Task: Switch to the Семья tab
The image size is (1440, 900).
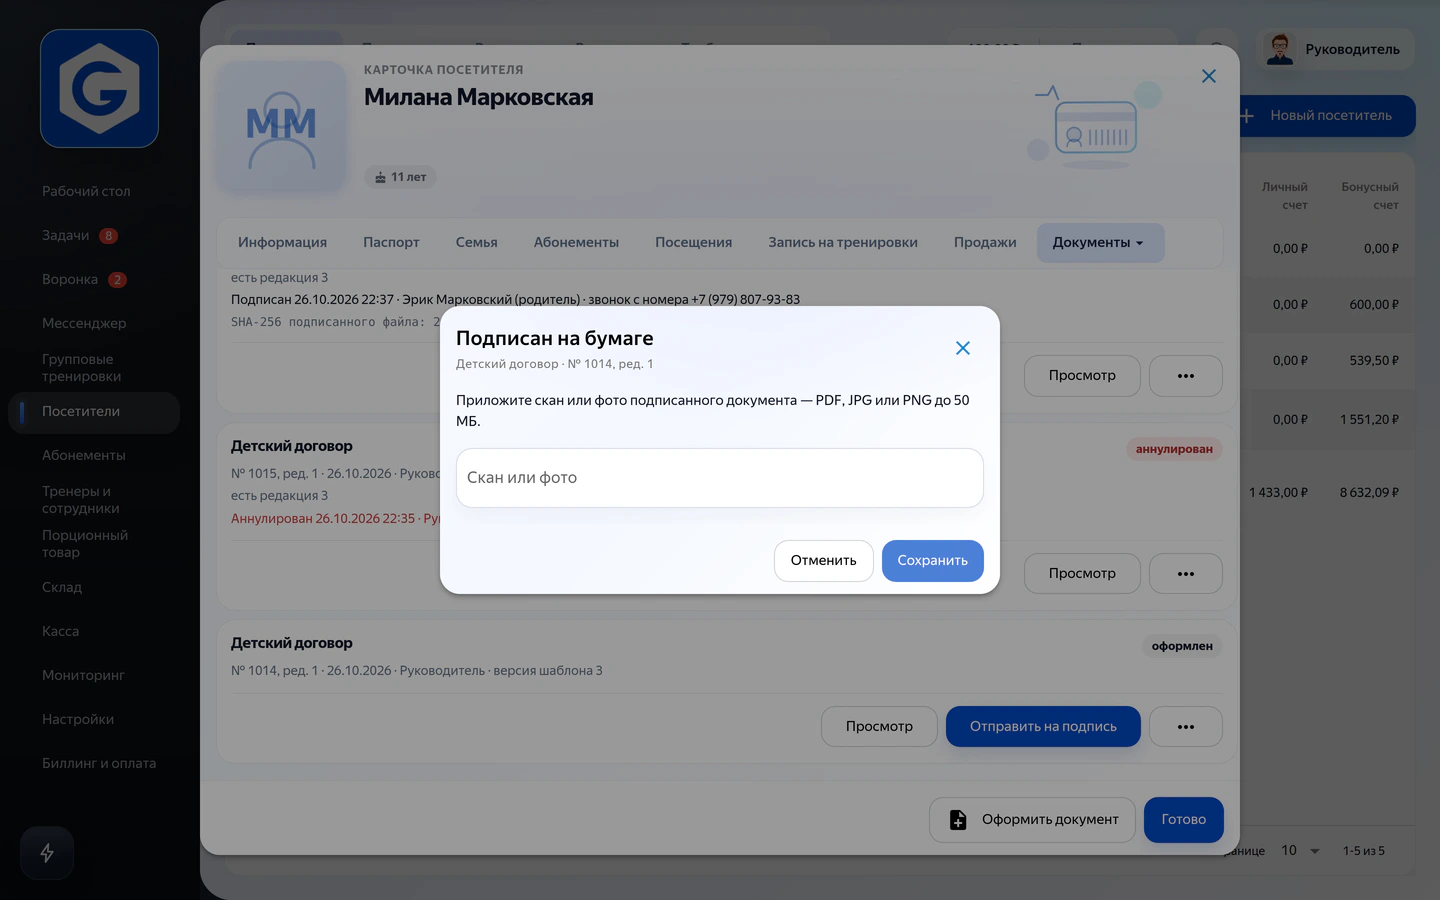Action: coord(476,243)
